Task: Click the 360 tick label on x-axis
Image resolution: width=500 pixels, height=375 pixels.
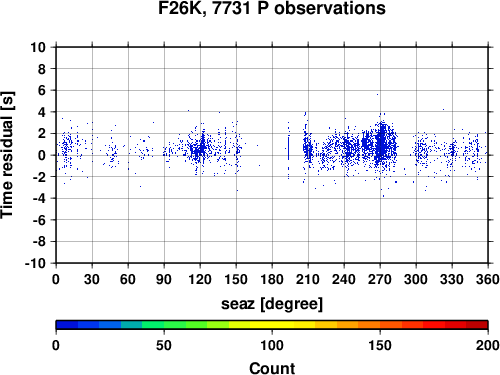Action: pos(488,279)
